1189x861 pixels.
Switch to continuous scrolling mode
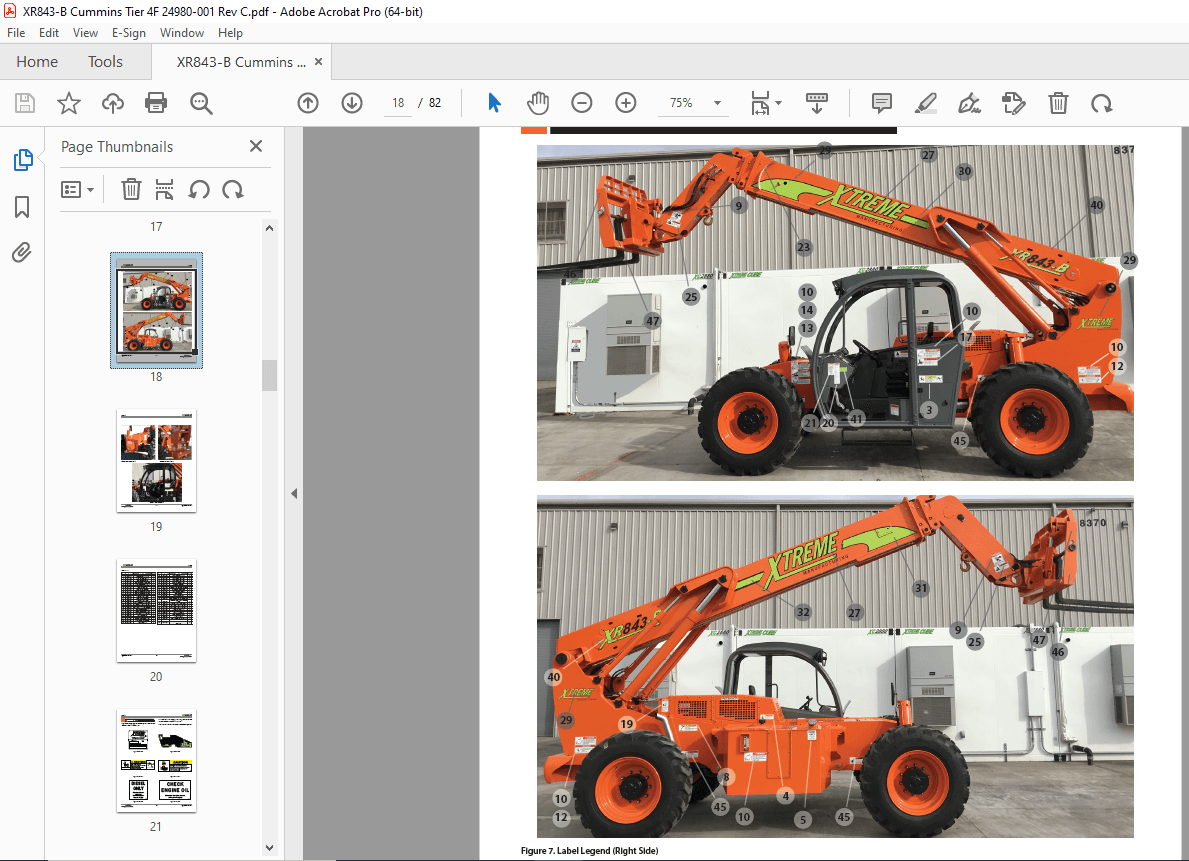[x=817, y=103]
